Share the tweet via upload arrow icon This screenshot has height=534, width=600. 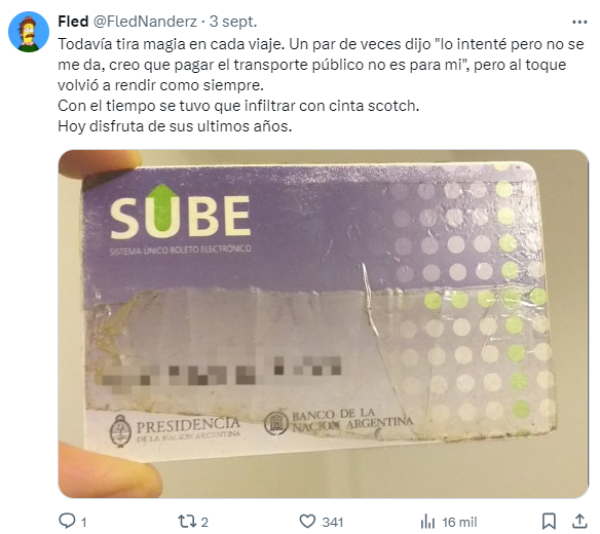tap(580, 521)
